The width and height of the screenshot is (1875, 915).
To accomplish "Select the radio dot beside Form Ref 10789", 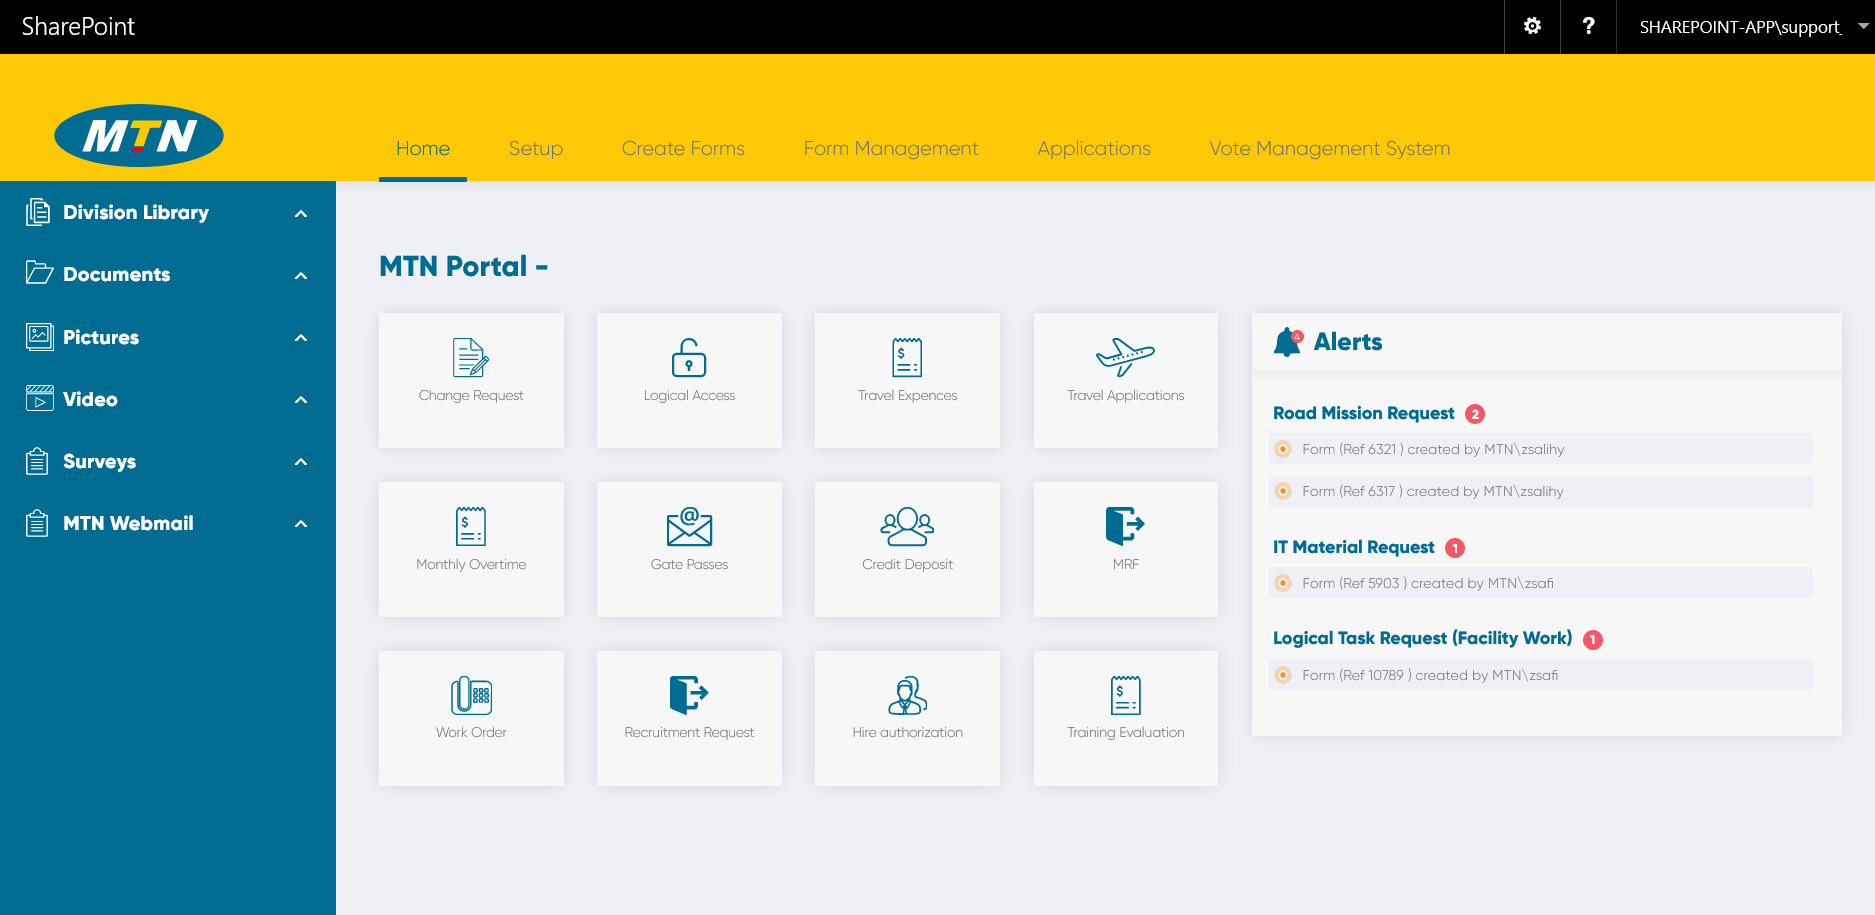I will pyautogui.click(x=1283, y=675).
